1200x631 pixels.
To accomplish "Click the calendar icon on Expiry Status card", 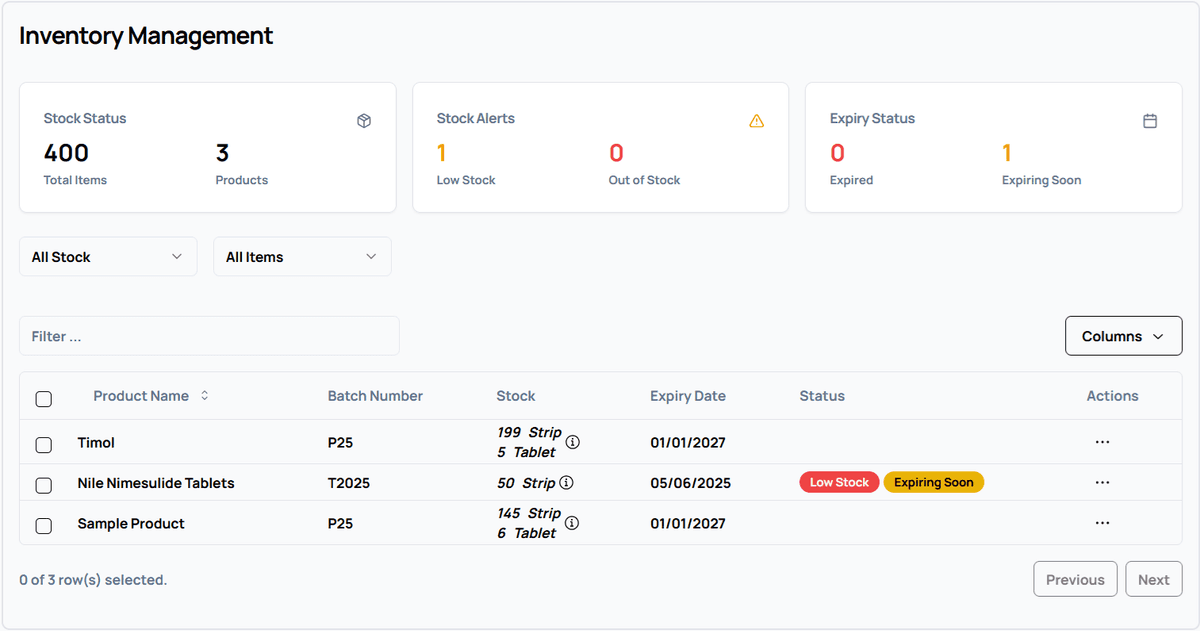I will pos(1150,120).
